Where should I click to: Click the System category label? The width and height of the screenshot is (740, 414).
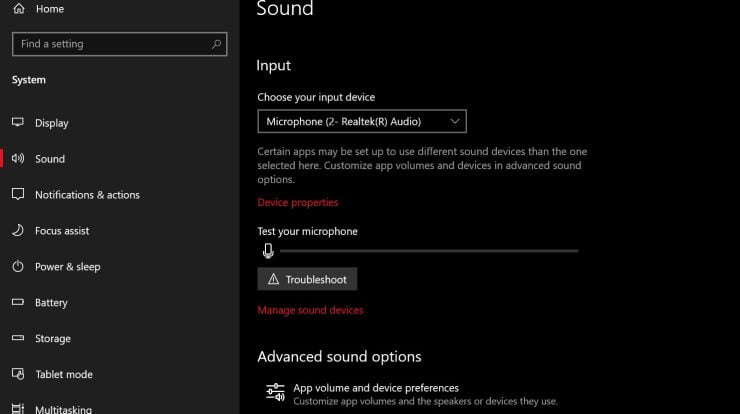pyautogui.click(x=29, y=80)
